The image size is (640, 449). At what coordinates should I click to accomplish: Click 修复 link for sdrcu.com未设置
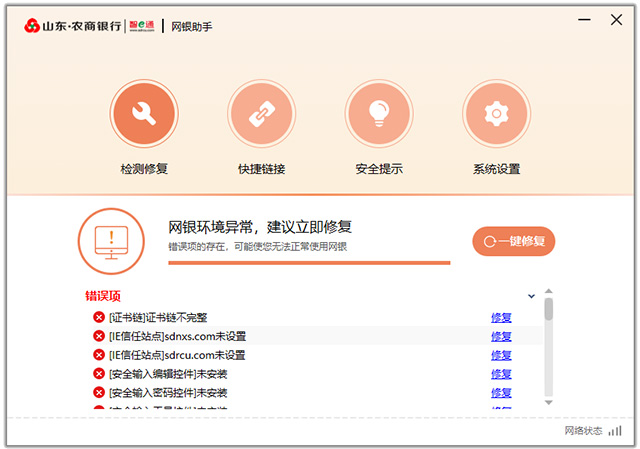click(x=501, y=355)
